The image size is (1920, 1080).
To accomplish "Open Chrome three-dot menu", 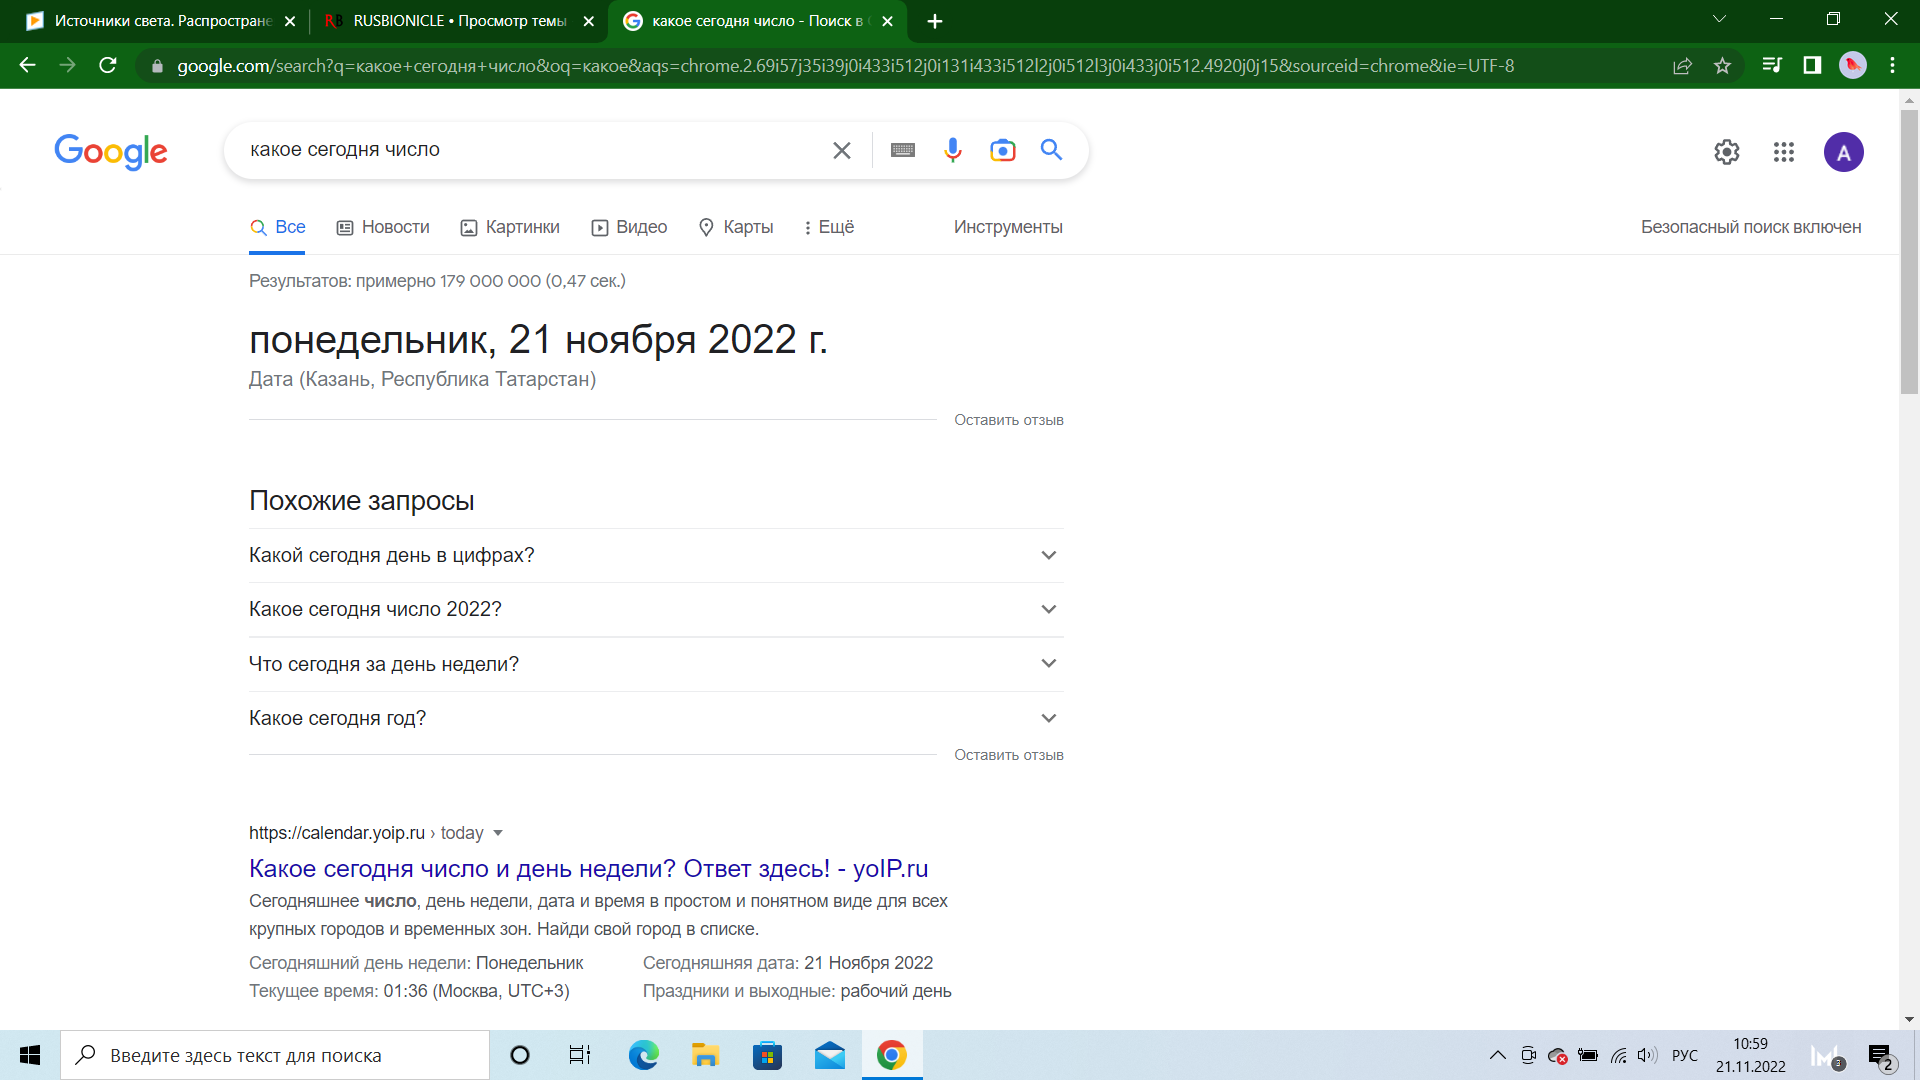I will [1892, 66].
